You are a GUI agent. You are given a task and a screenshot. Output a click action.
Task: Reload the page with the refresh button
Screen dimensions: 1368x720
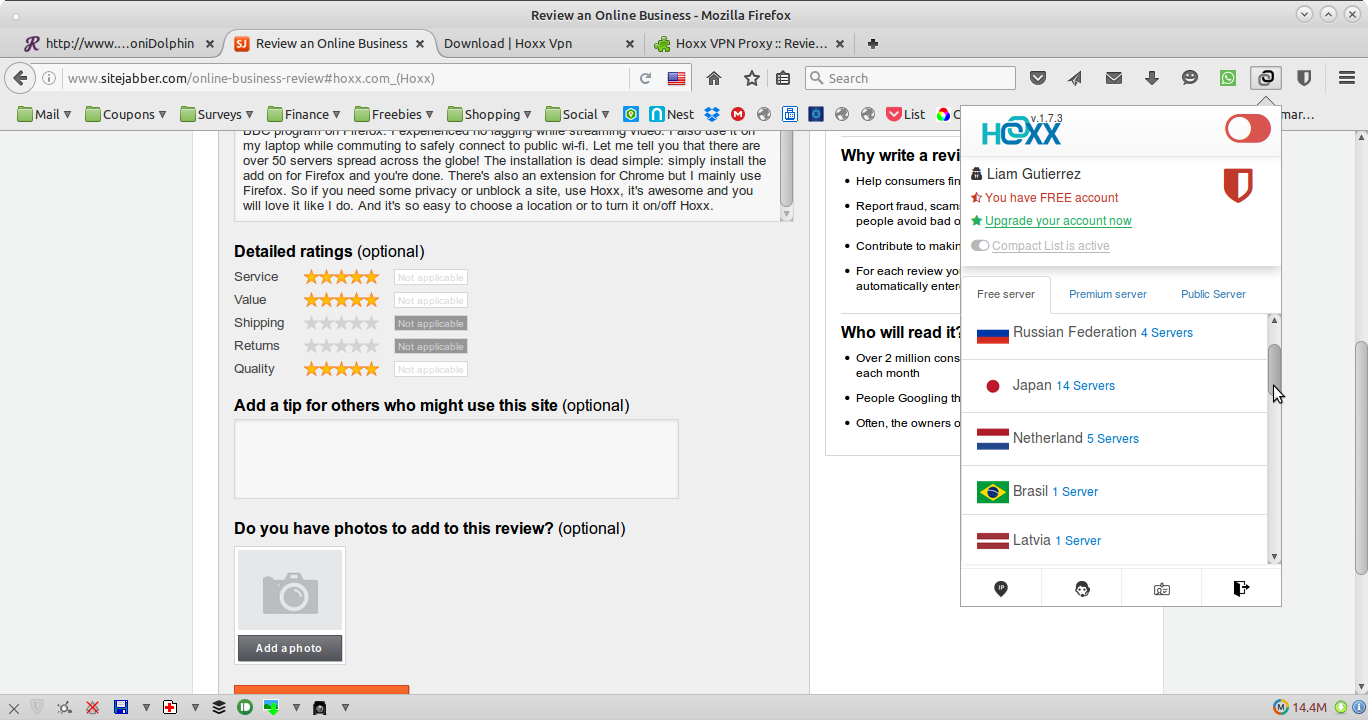click(x=646, y=78)
